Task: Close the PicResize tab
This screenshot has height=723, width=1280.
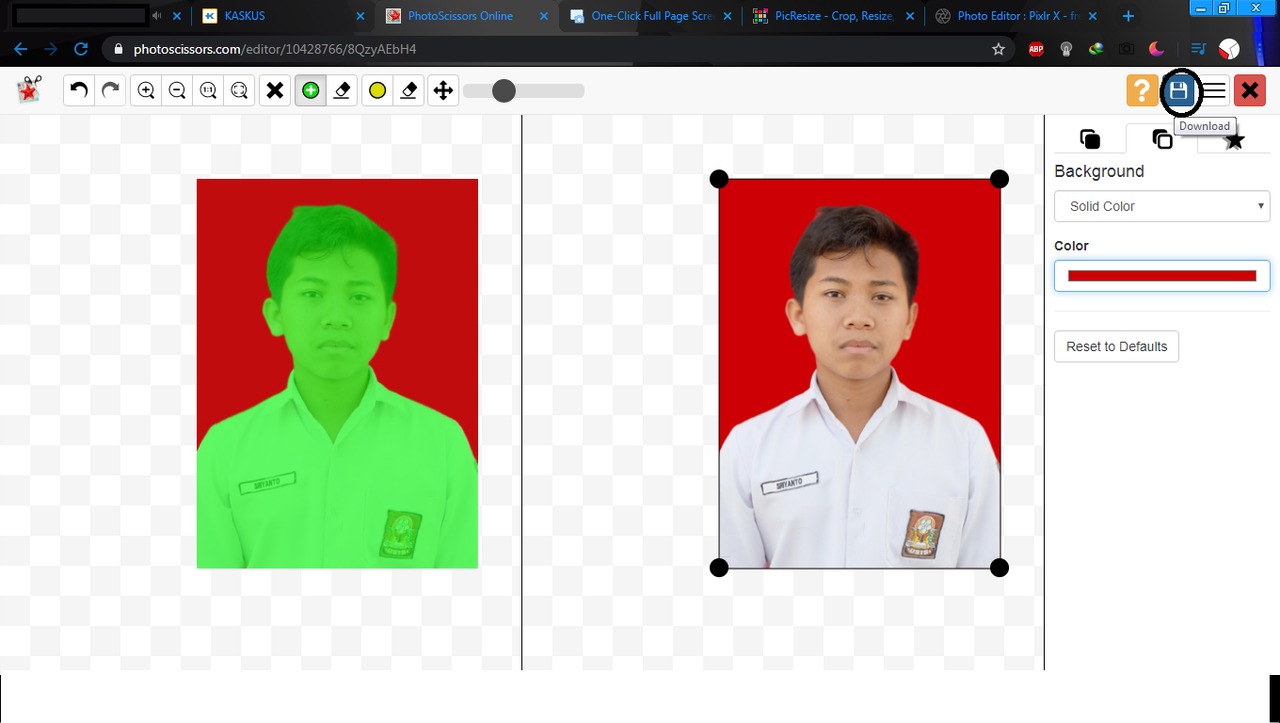Action: click(x=911, y=16)
